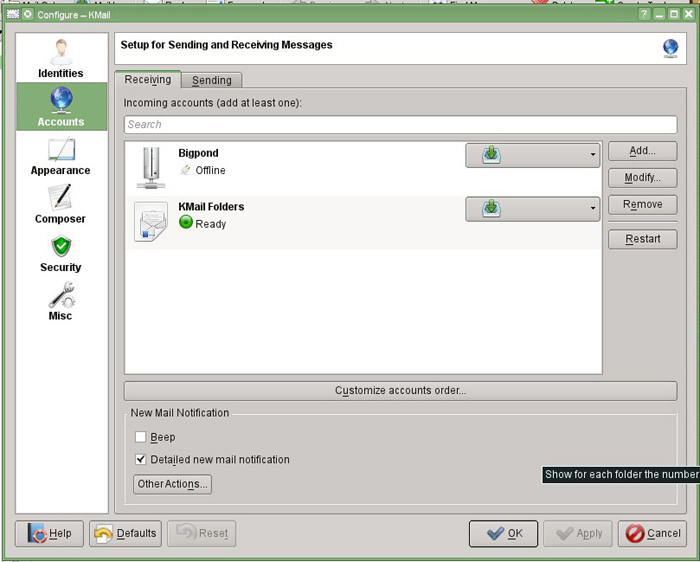
Task: Click Customize accounts order... button
Action: click(x=400, y=391)
